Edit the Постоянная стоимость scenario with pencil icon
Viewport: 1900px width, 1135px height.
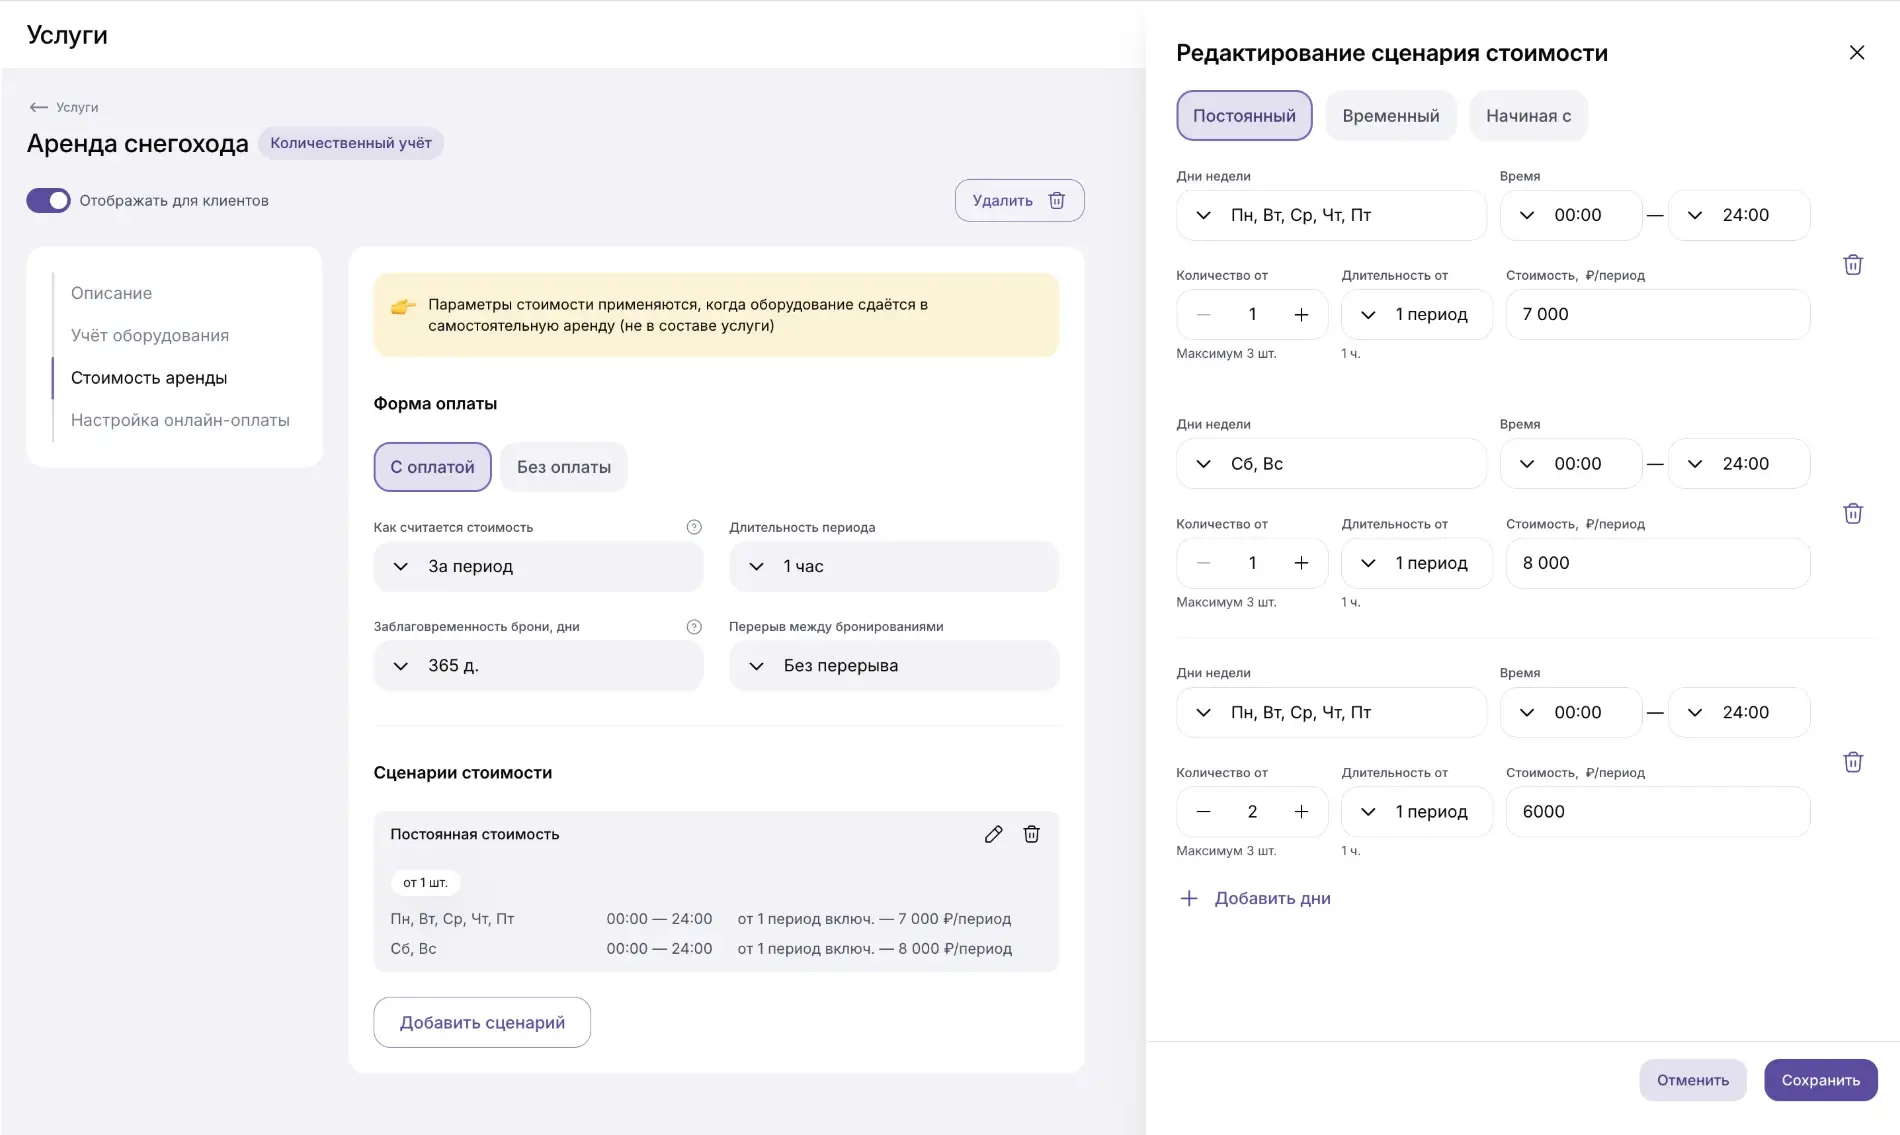click(x=993, y=834)
